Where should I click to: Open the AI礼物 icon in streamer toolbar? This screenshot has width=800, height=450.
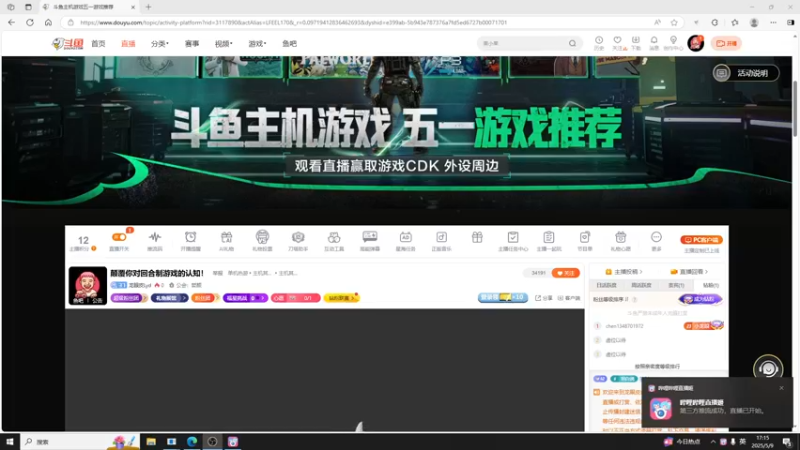point(226,237)
